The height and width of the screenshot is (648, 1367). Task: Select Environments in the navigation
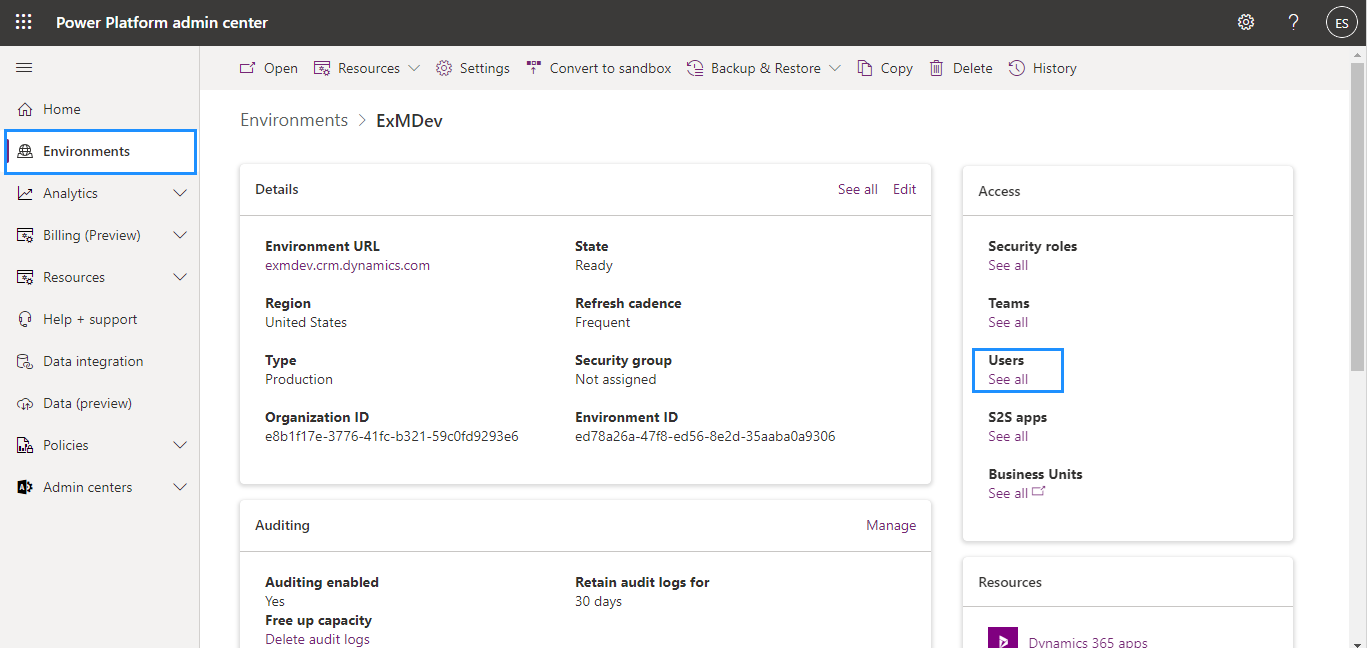100,151
